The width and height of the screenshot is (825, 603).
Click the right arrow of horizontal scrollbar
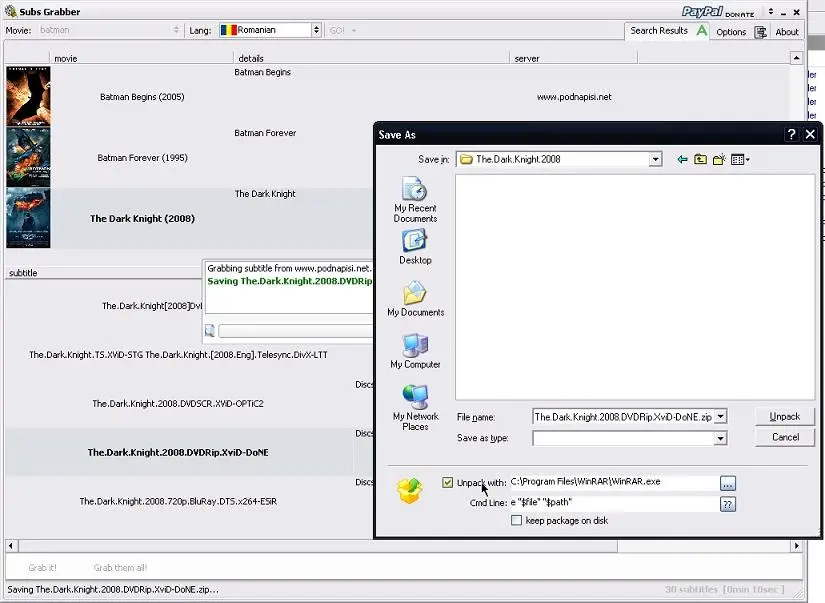point(797,546)
